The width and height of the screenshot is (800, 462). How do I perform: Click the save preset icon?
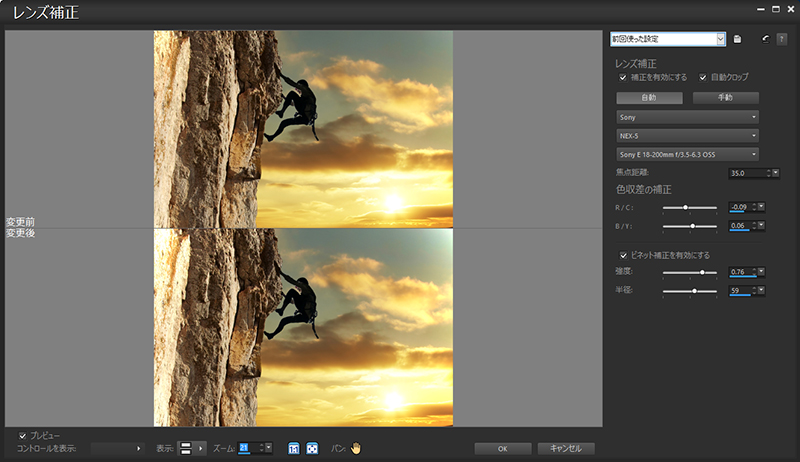click(737, 39)
